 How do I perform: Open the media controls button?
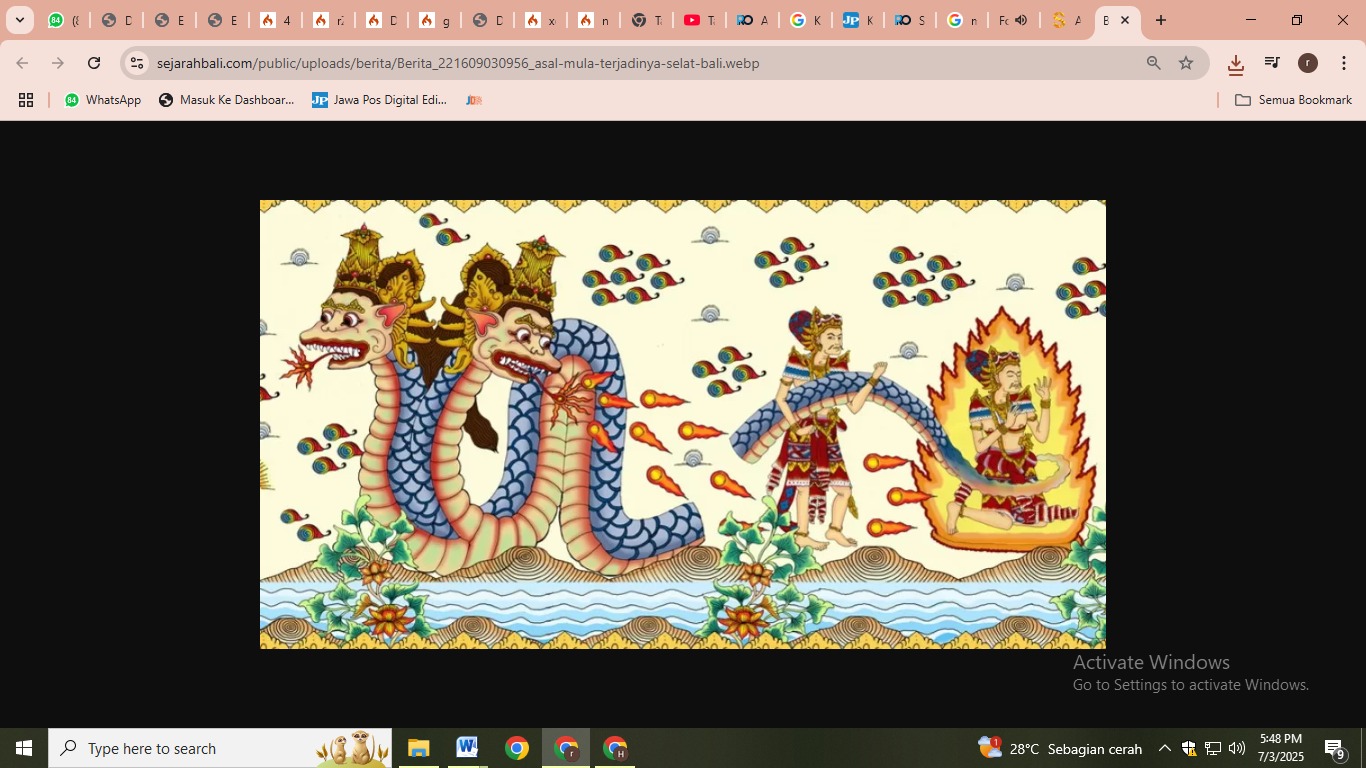(x=1272, y=63)
